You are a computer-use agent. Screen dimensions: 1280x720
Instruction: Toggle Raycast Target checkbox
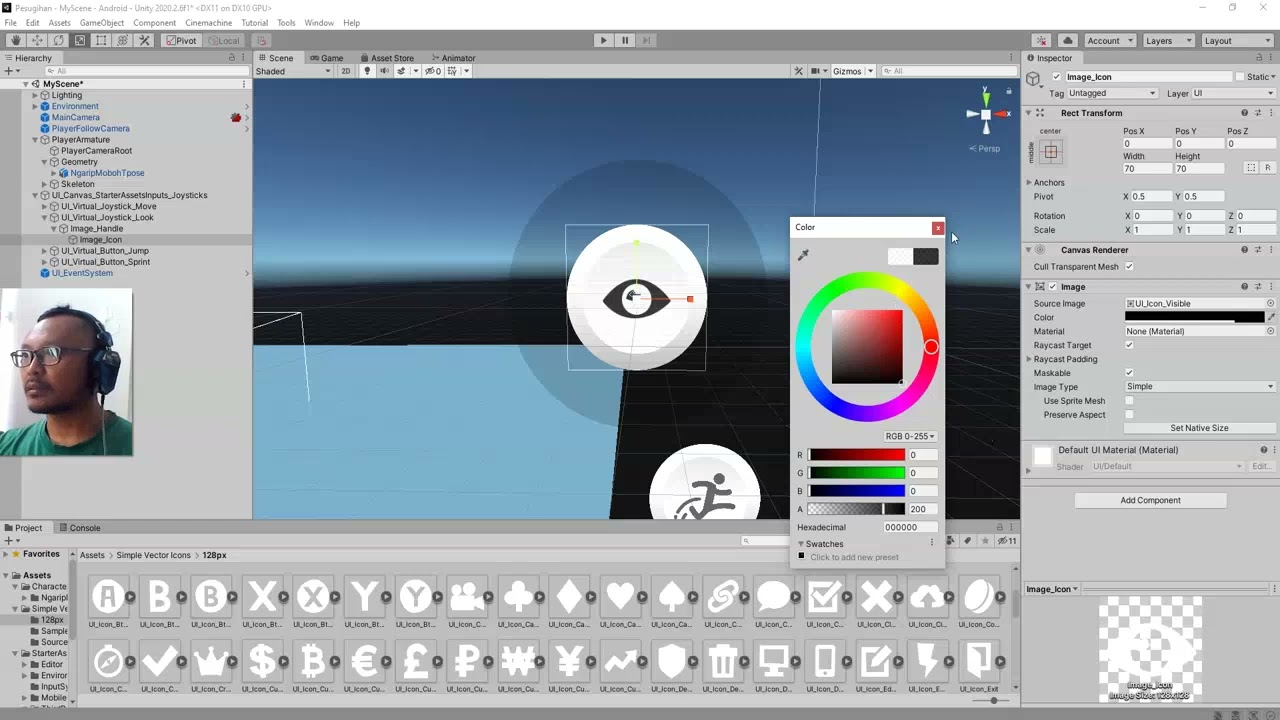(1129, 345)
